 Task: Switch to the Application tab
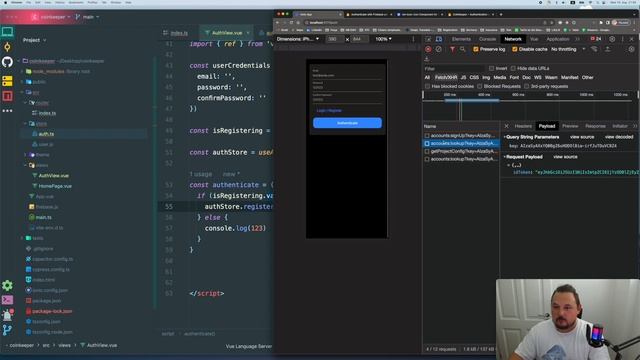[x=558, y=39]
